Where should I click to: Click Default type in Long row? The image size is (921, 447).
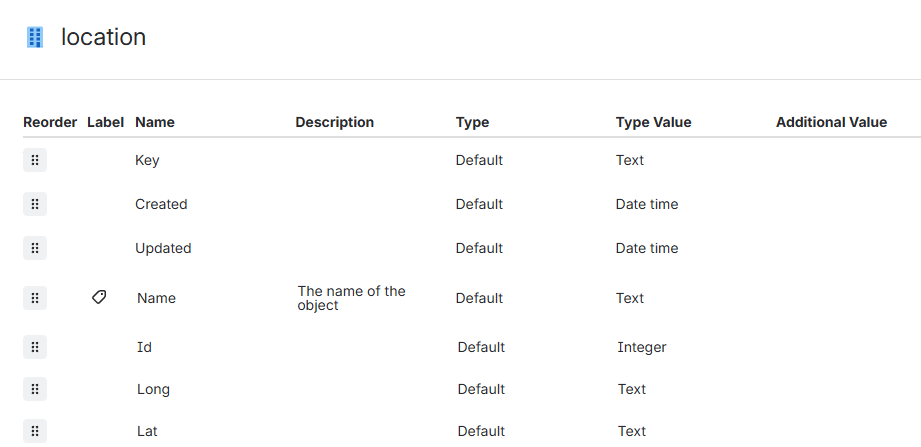(x=481, y=389)
